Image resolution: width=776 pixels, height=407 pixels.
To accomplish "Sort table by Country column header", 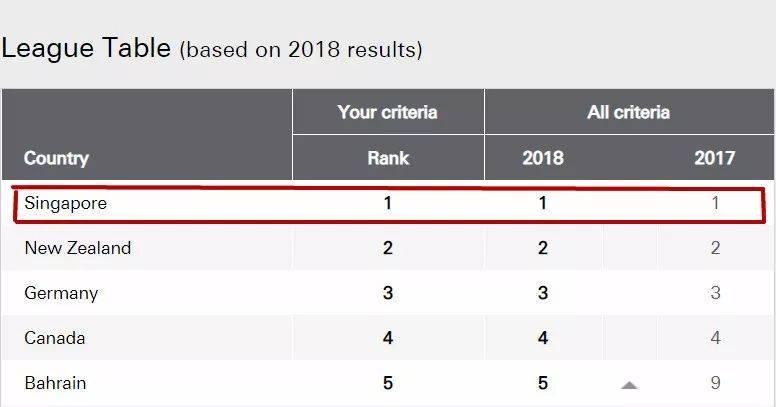I will point(56,158).
